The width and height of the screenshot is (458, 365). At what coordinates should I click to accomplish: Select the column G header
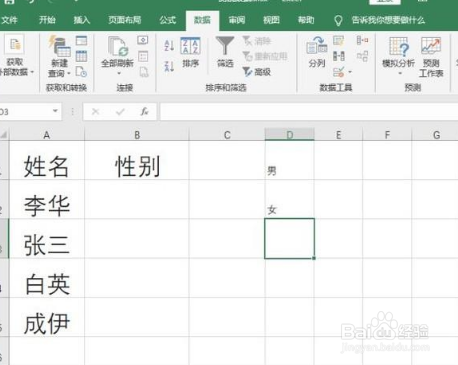[x=435, y=135]
